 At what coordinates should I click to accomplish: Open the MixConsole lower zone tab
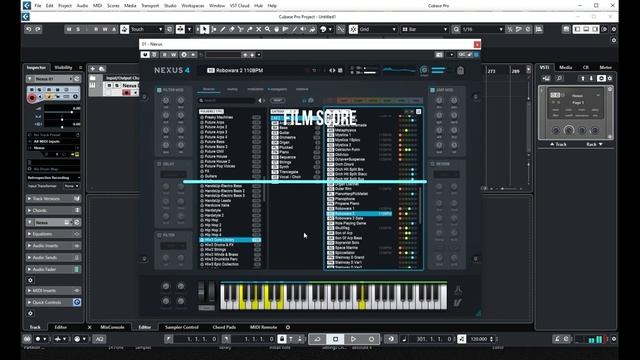pos(112,327)
